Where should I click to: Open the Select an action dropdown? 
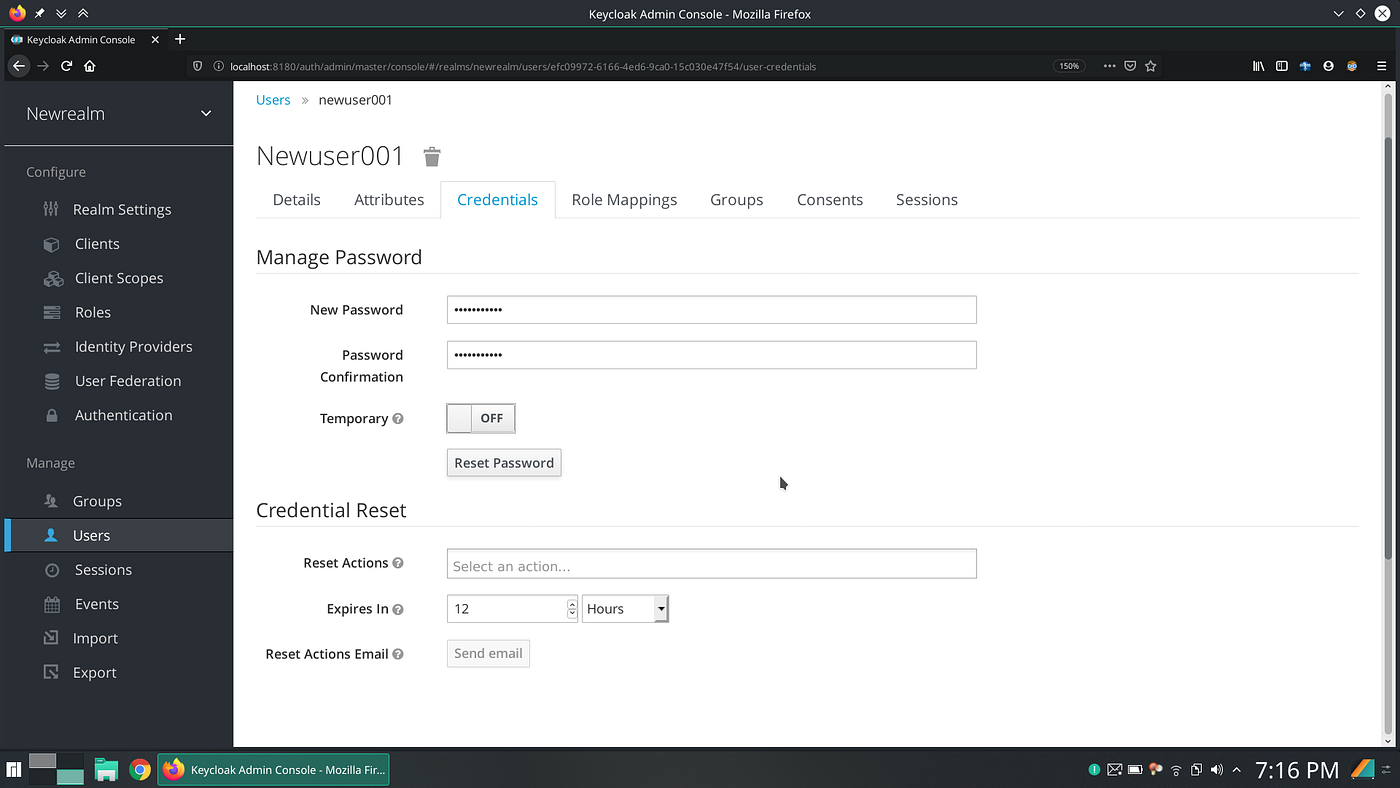(x=711, y=563)
